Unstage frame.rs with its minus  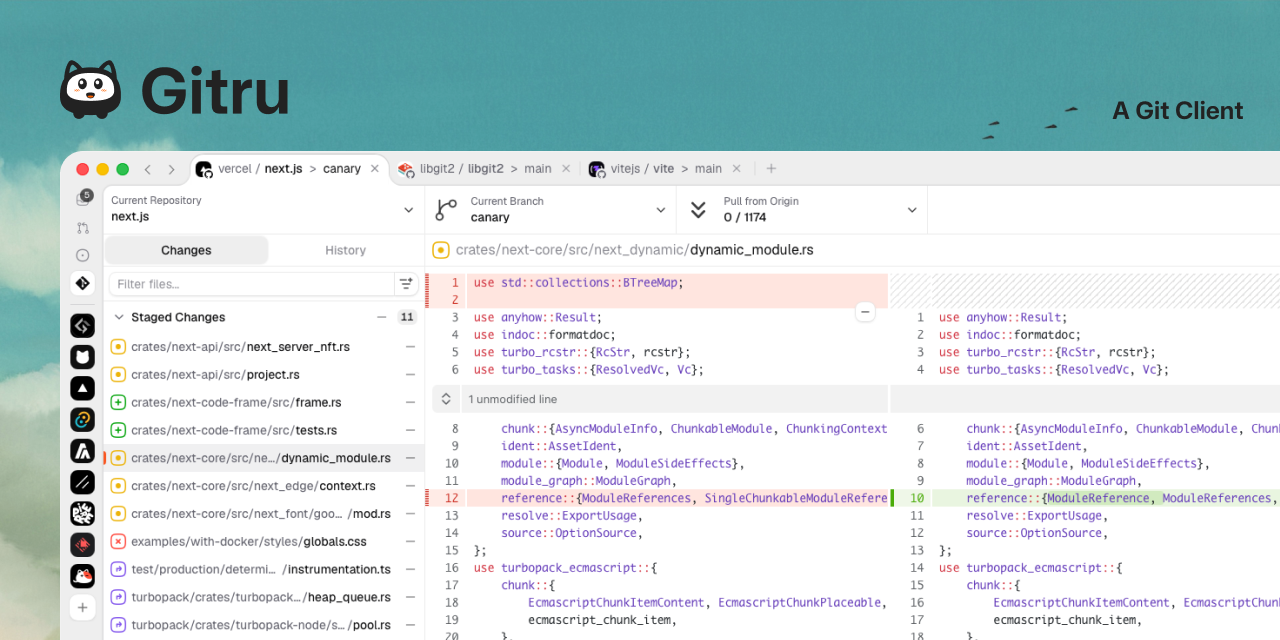[x=410, y=402]
